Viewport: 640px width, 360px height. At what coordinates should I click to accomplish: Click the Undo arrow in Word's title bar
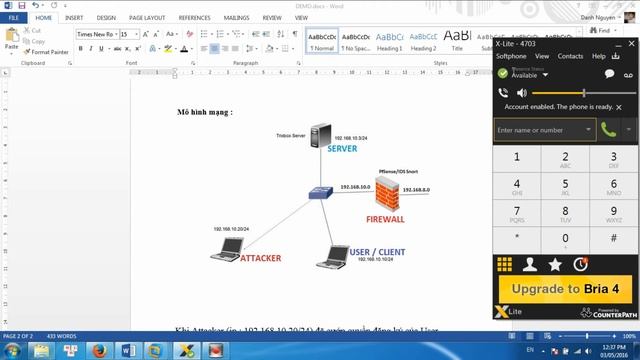(36, 6)
